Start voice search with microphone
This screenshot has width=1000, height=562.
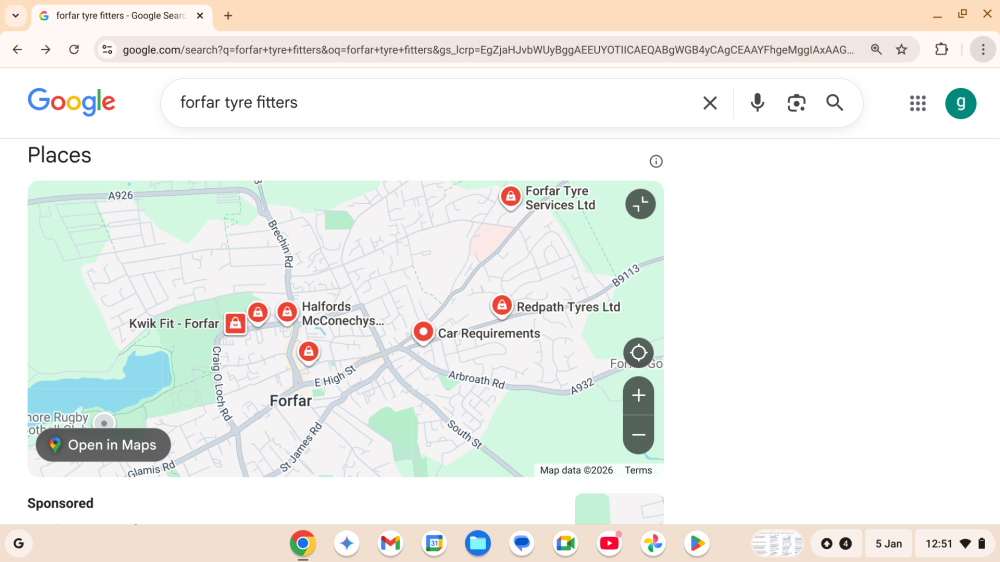(757, 103)
